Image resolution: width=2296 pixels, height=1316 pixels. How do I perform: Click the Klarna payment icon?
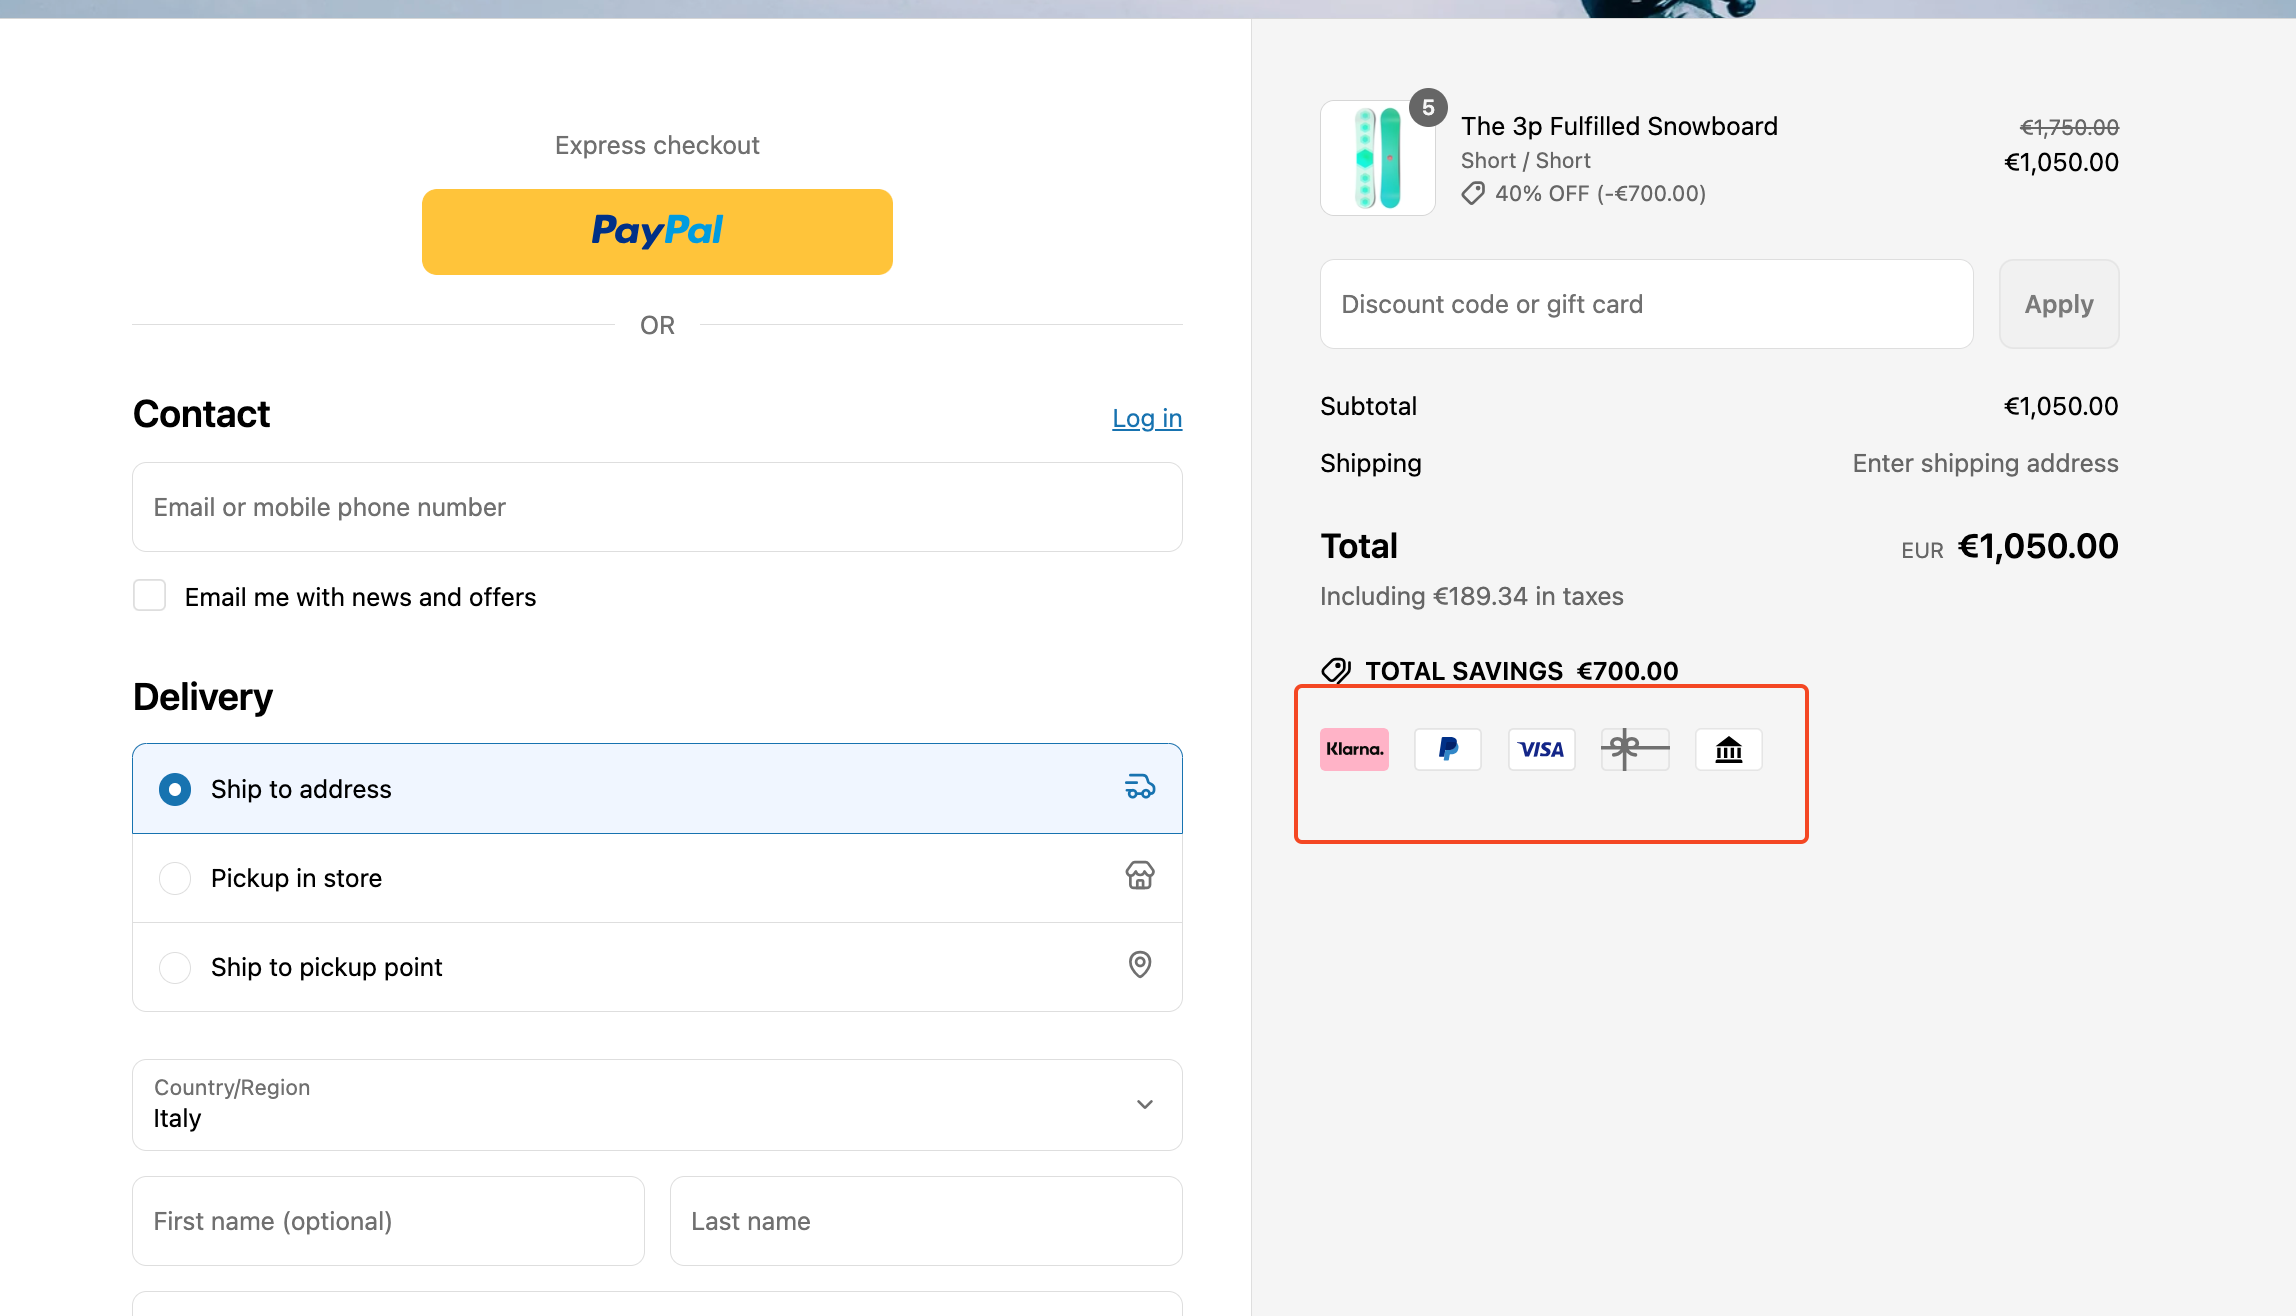(1354, 749)
